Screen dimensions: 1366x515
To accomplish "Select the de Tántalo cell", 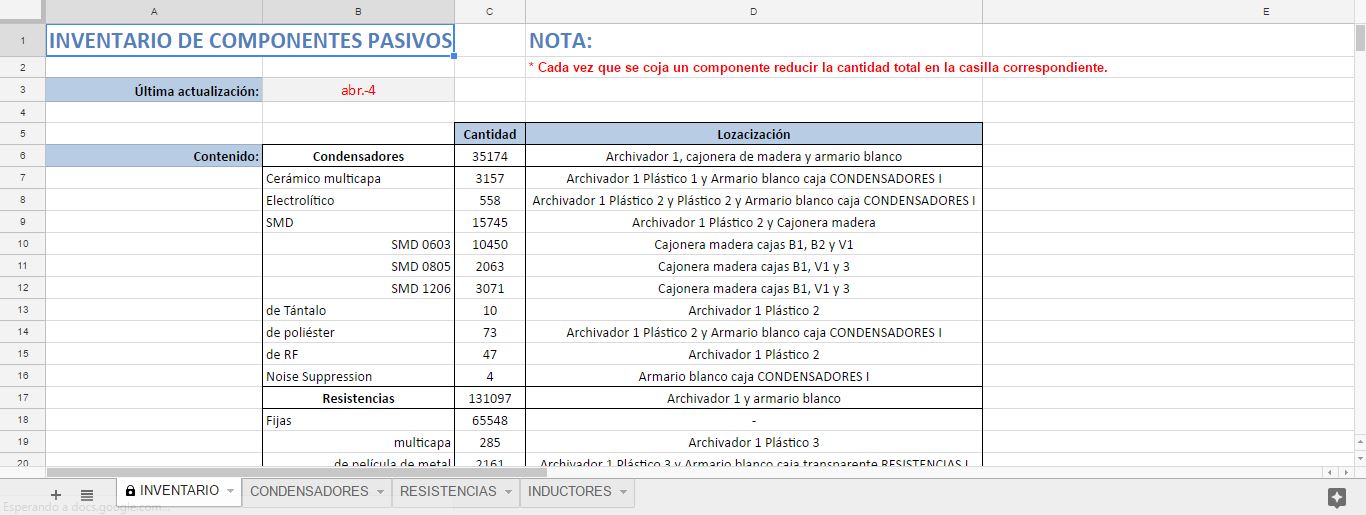I will pos(358,310).
